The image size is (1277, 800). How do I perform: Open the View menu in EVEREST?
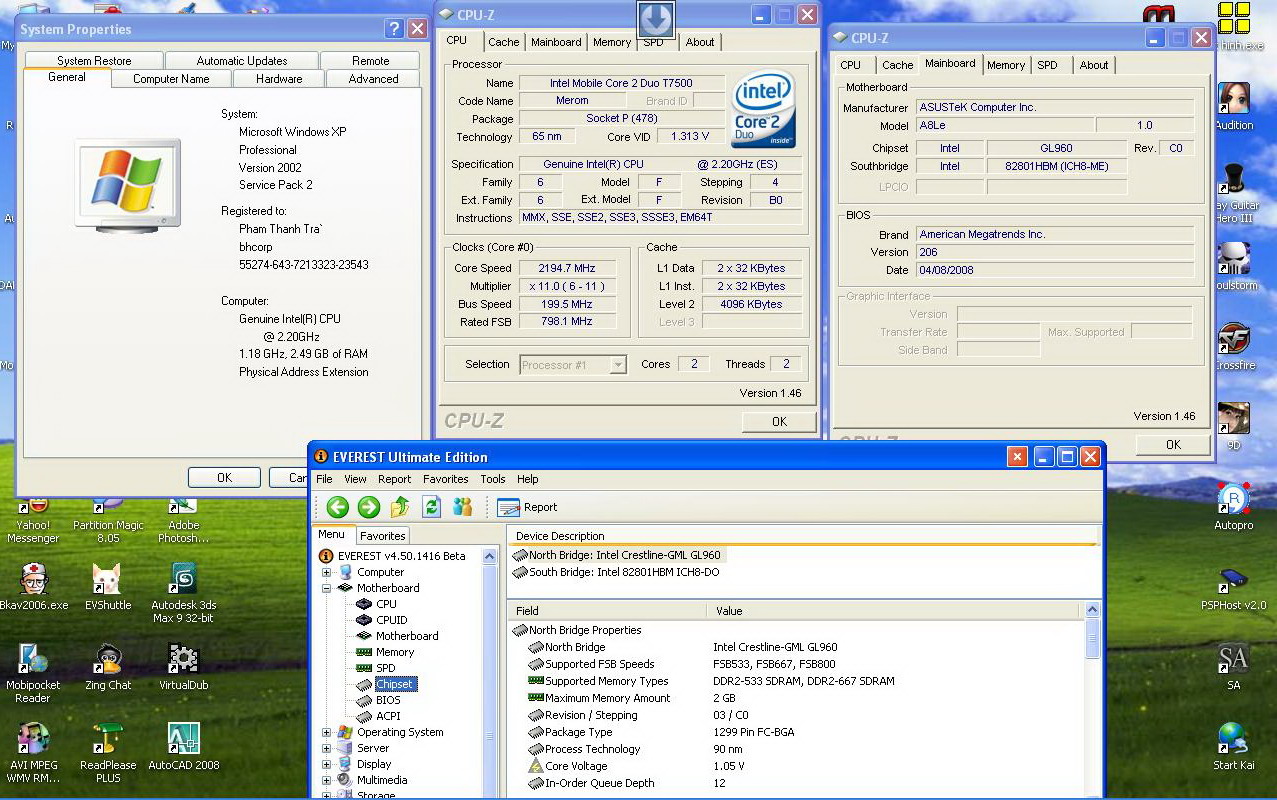point(355,479)
